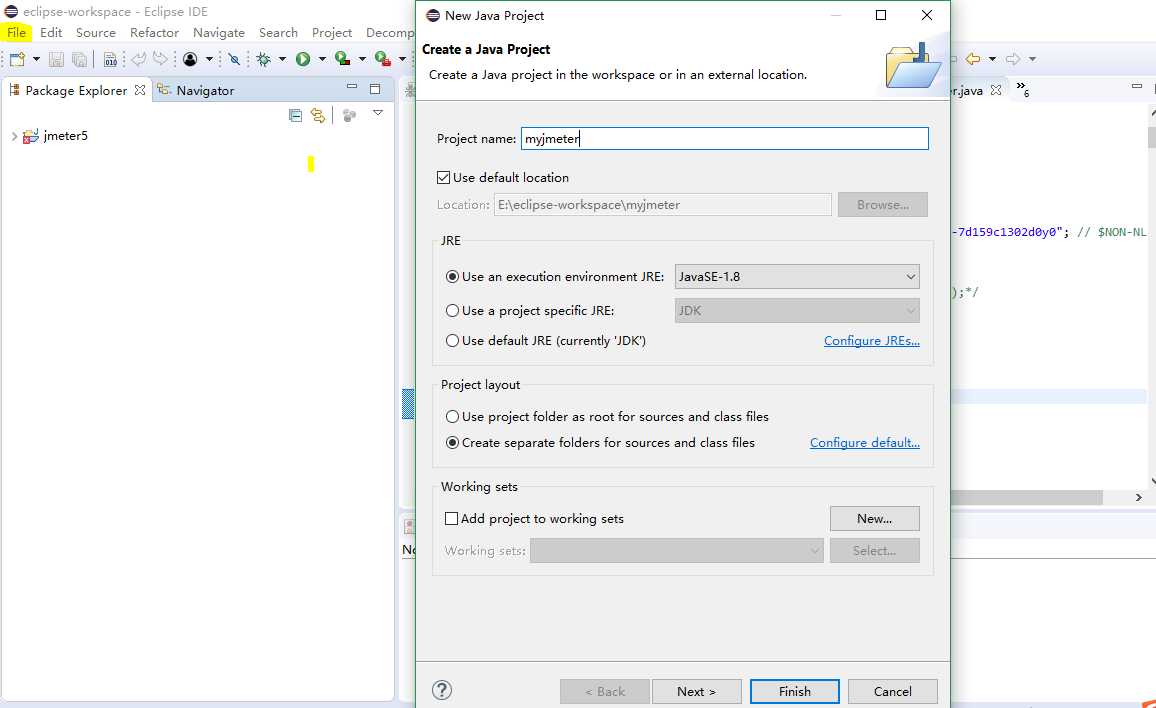
Task: Click the Back navigation yellow arrow icon
Action: (973, 58)
